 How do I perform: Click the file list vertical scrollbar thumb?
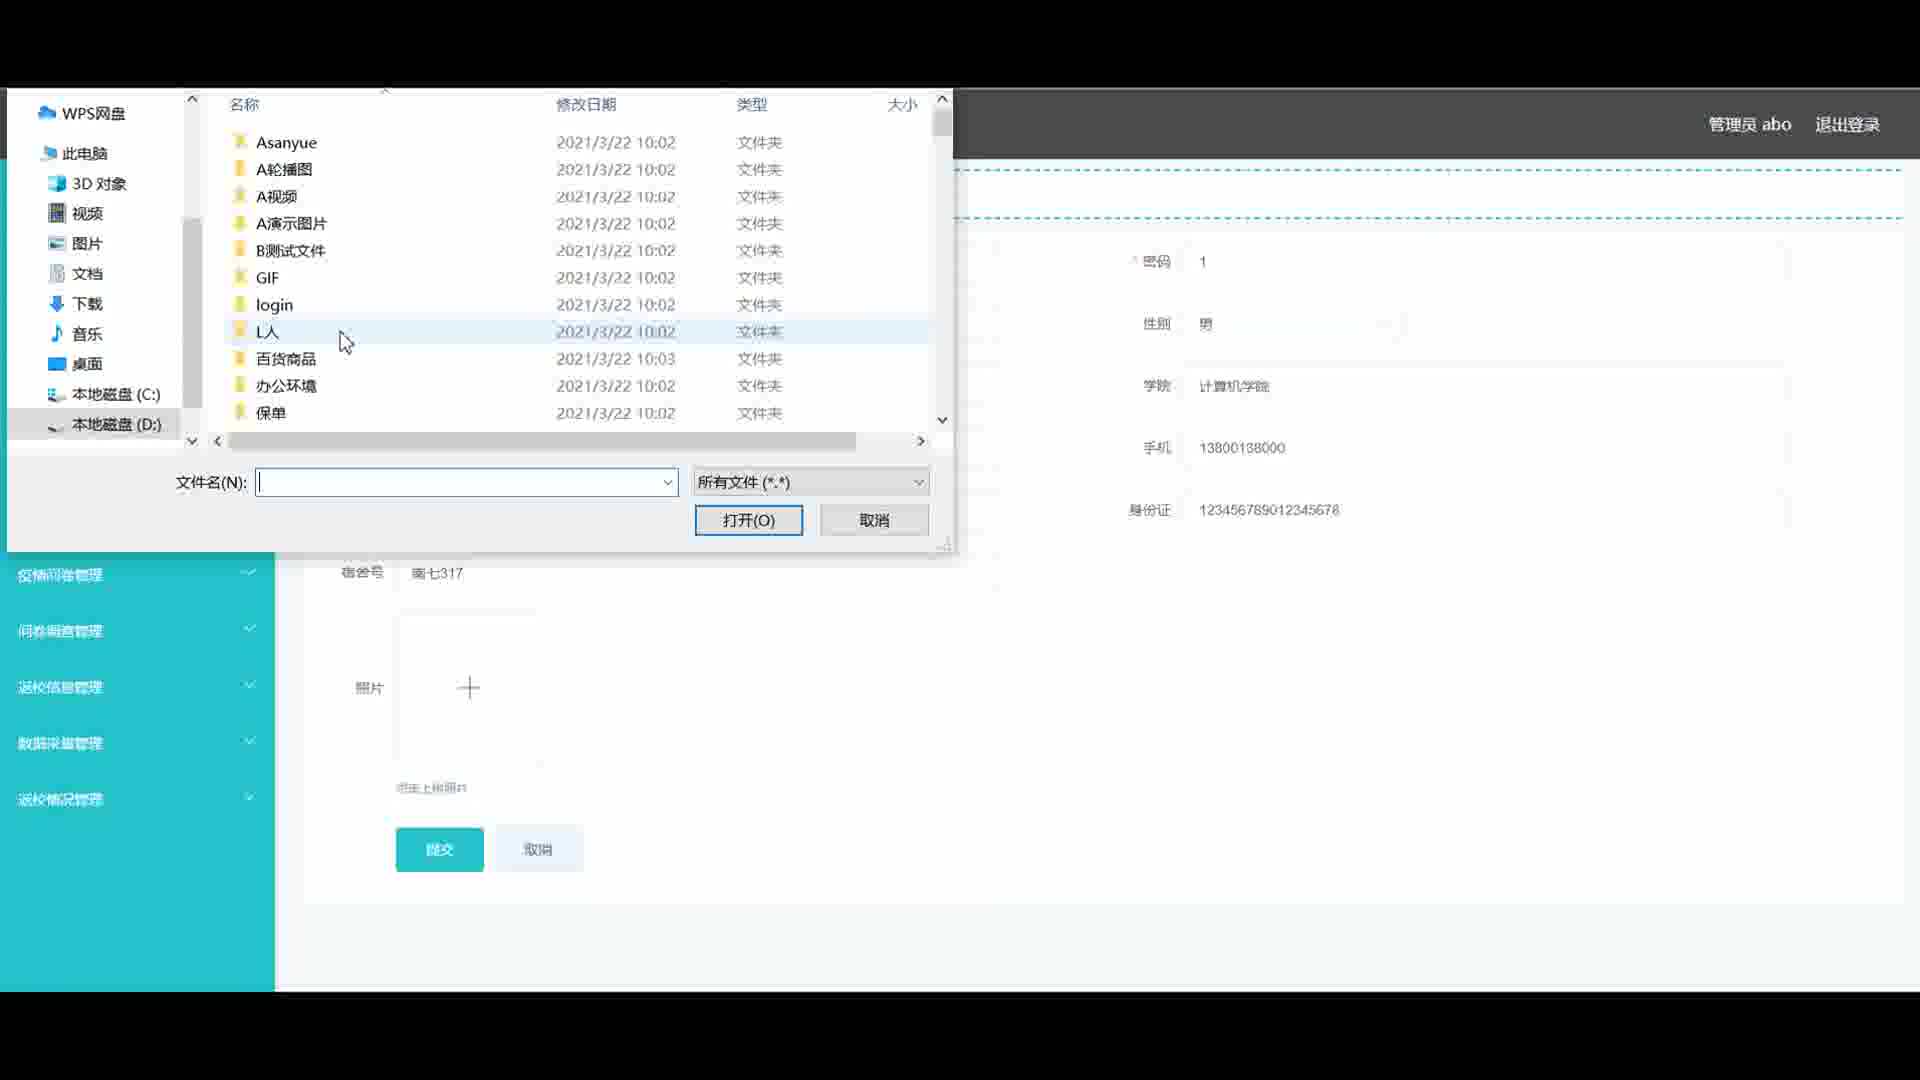click(x=942, y=122)
